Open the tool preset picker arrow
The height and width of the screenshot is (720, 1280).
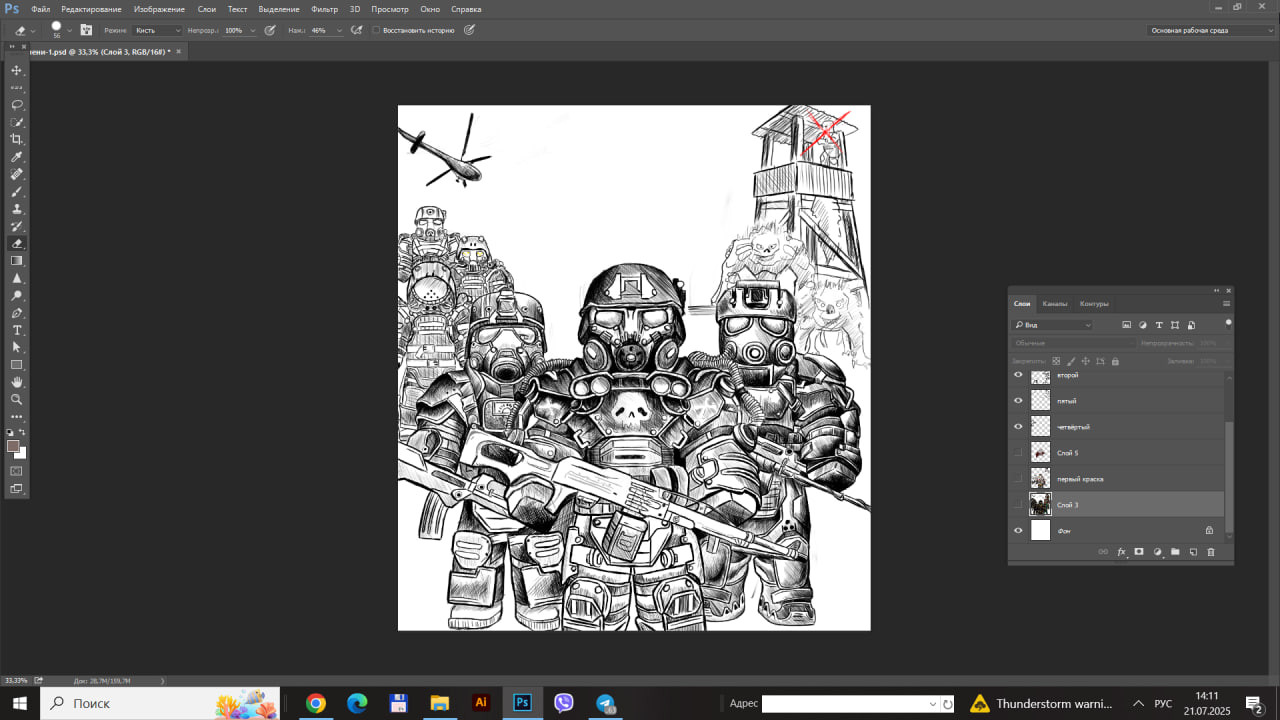tap(33, 30)
